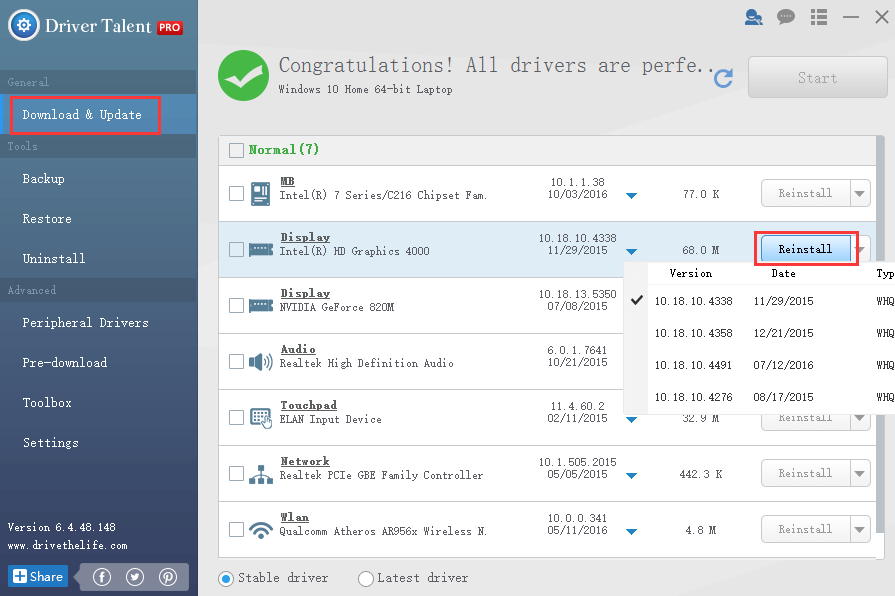Open the user account icon in titlebar
The image size is (895, 596).
pos(753,17)
